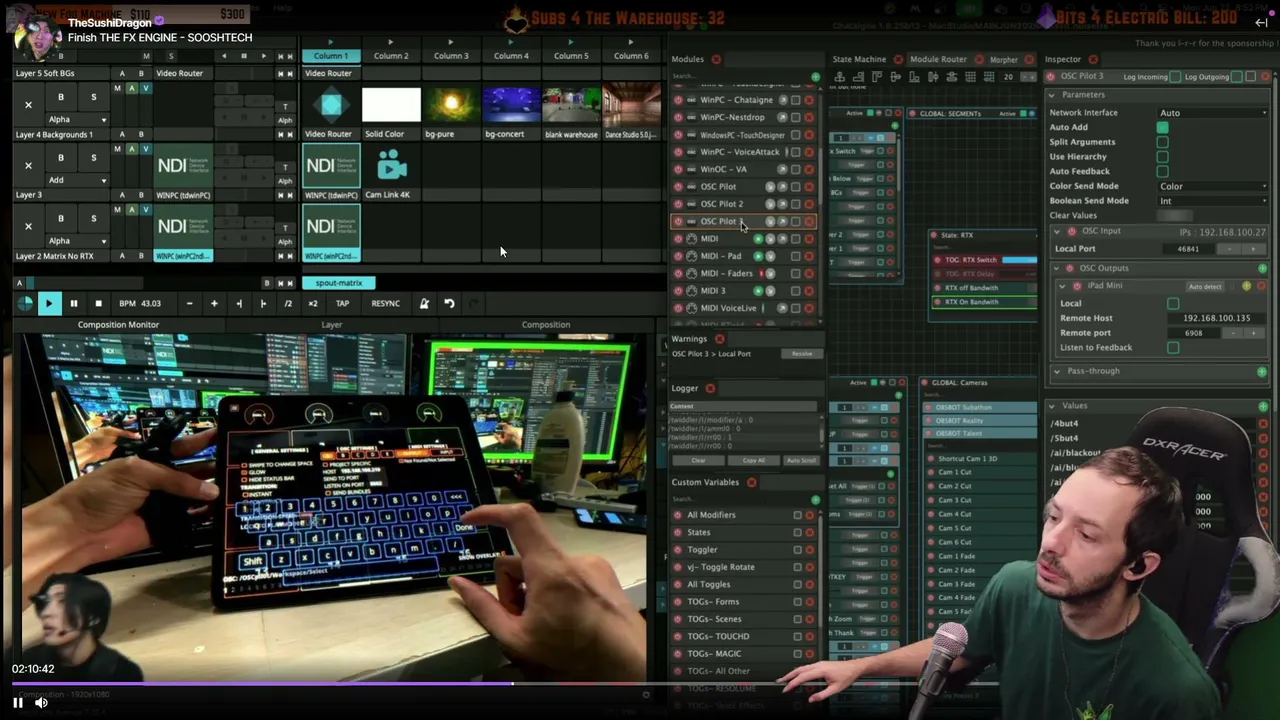The width and height of the screenshot is (1280, 720).
Task: Open Layer 2 Matrix No RTX Alpha dropdown
Action: tap(77, 241)
